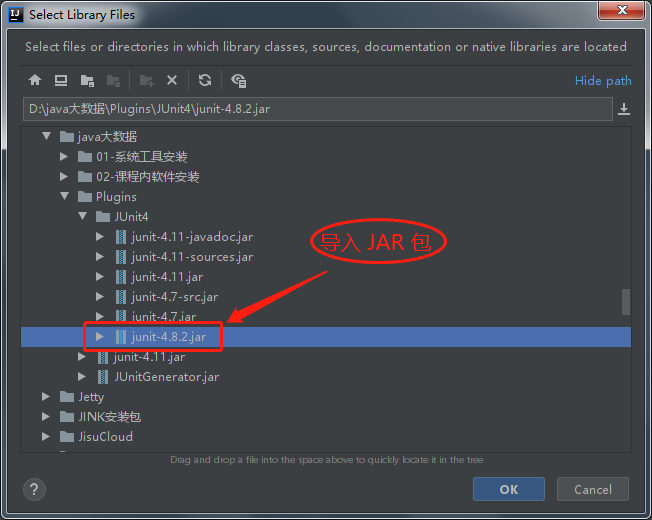Click the JUnit4 folder icon
The image size is (652, 520).
pyautogui.click(x=103, y=216)
